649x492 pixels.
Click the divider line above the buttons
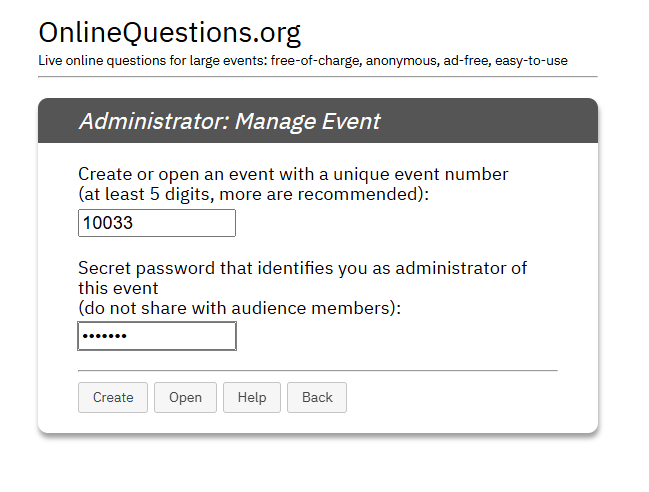(317, 371)
